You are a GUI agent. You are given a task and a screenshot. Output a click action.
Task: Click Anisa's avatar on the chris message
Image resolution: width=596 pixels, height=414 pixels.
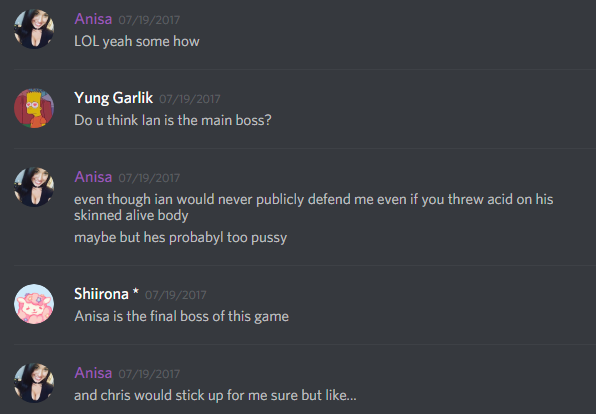[x=34, y=383]
